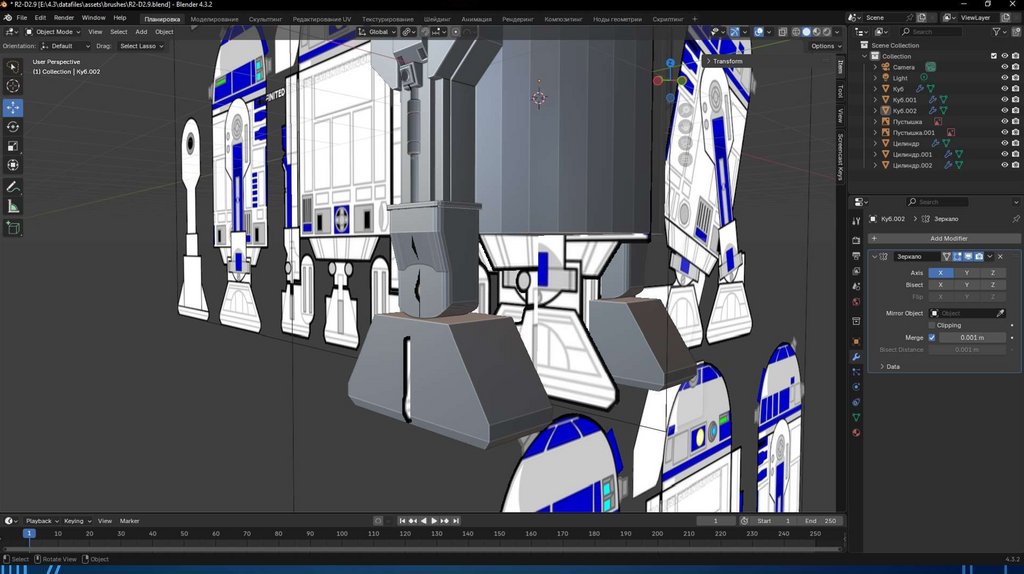Open the Select Lasso drag dropdown
Viewport: 1024px width, 574px height.
[140, 46]
